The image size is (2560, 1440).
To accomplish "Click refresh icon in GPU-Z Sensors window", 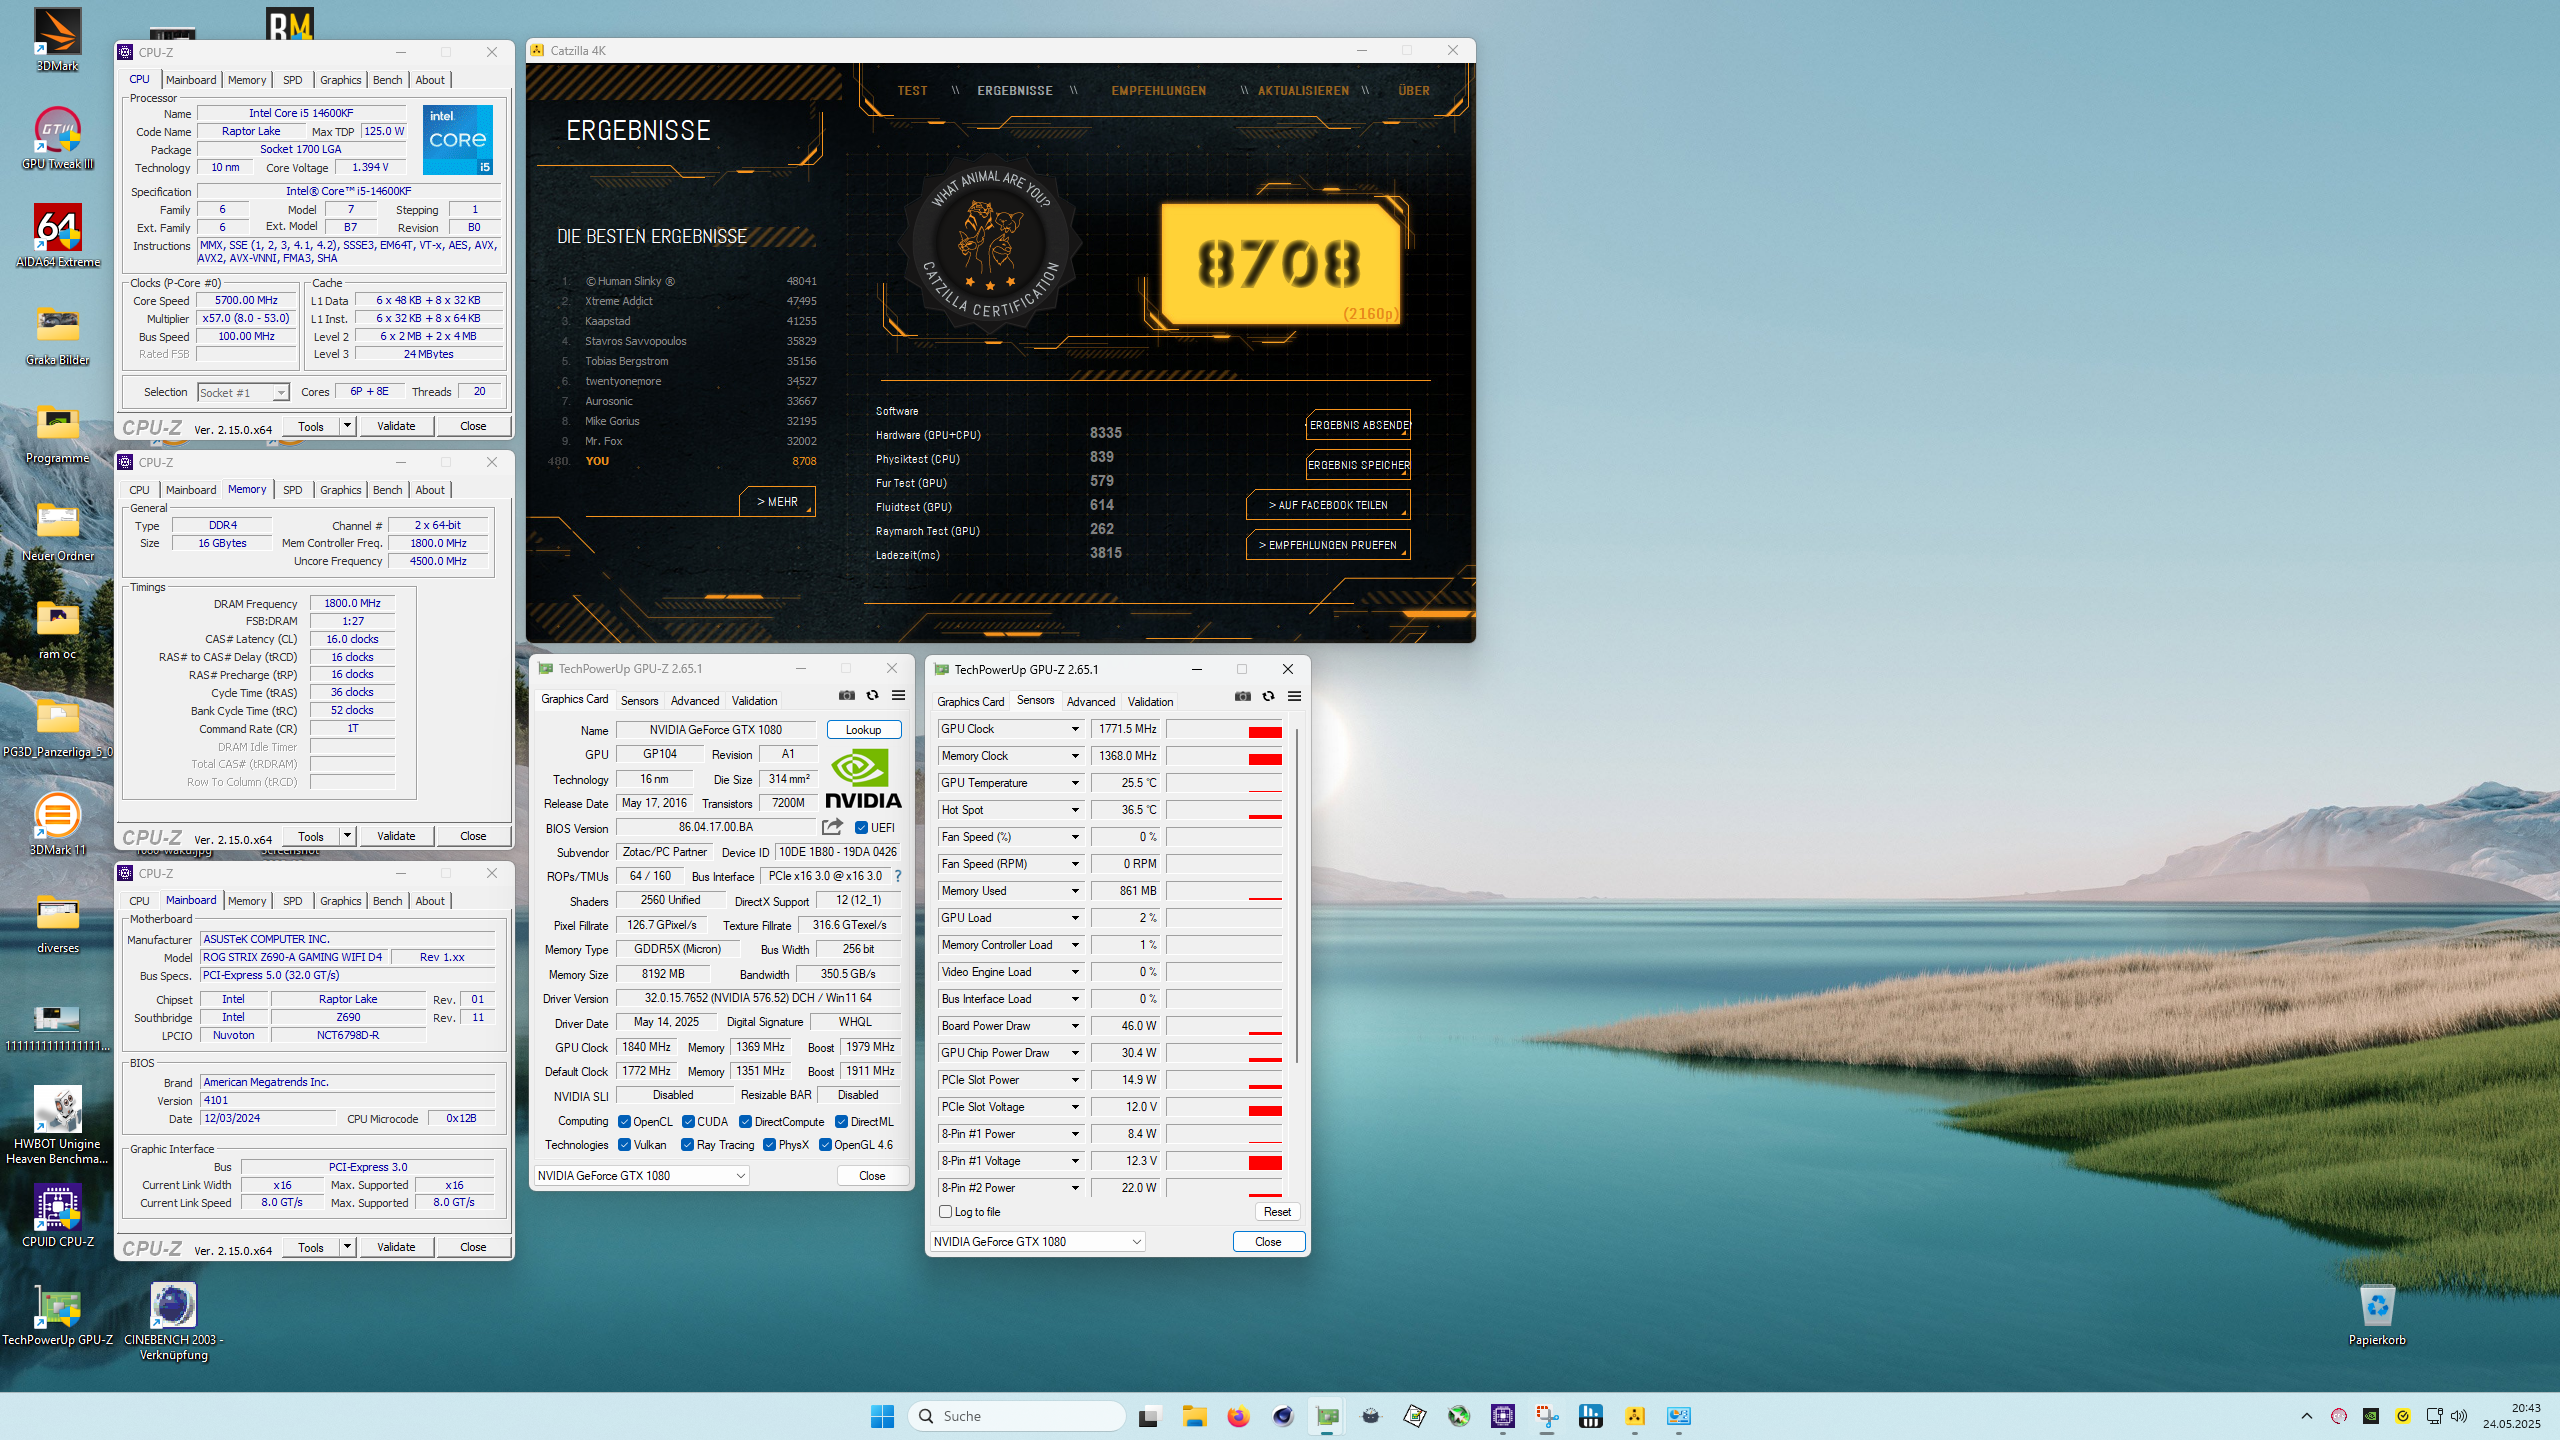I will click(x=1268, y=696).
